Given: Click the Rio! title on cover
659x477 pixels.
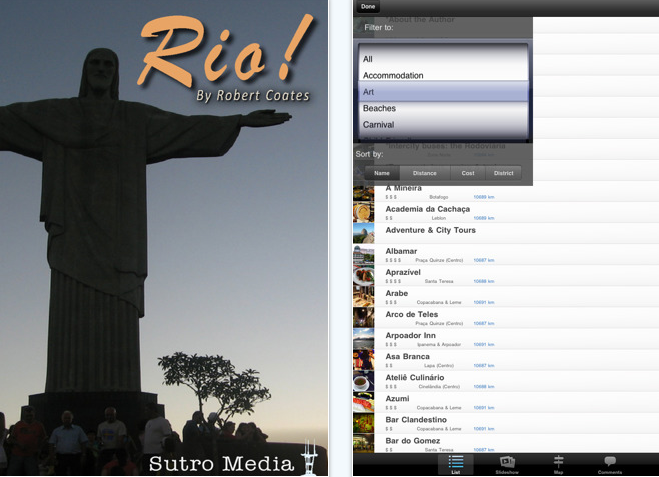Looking at the screenshot, I should (x=226, y=50).
